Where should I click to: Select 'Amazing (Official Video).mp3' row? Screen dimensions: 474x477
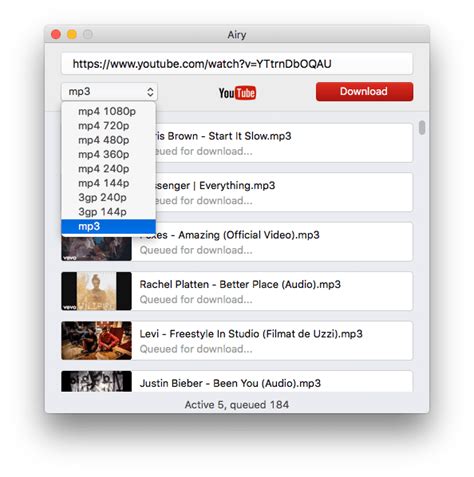click(237, 242)
